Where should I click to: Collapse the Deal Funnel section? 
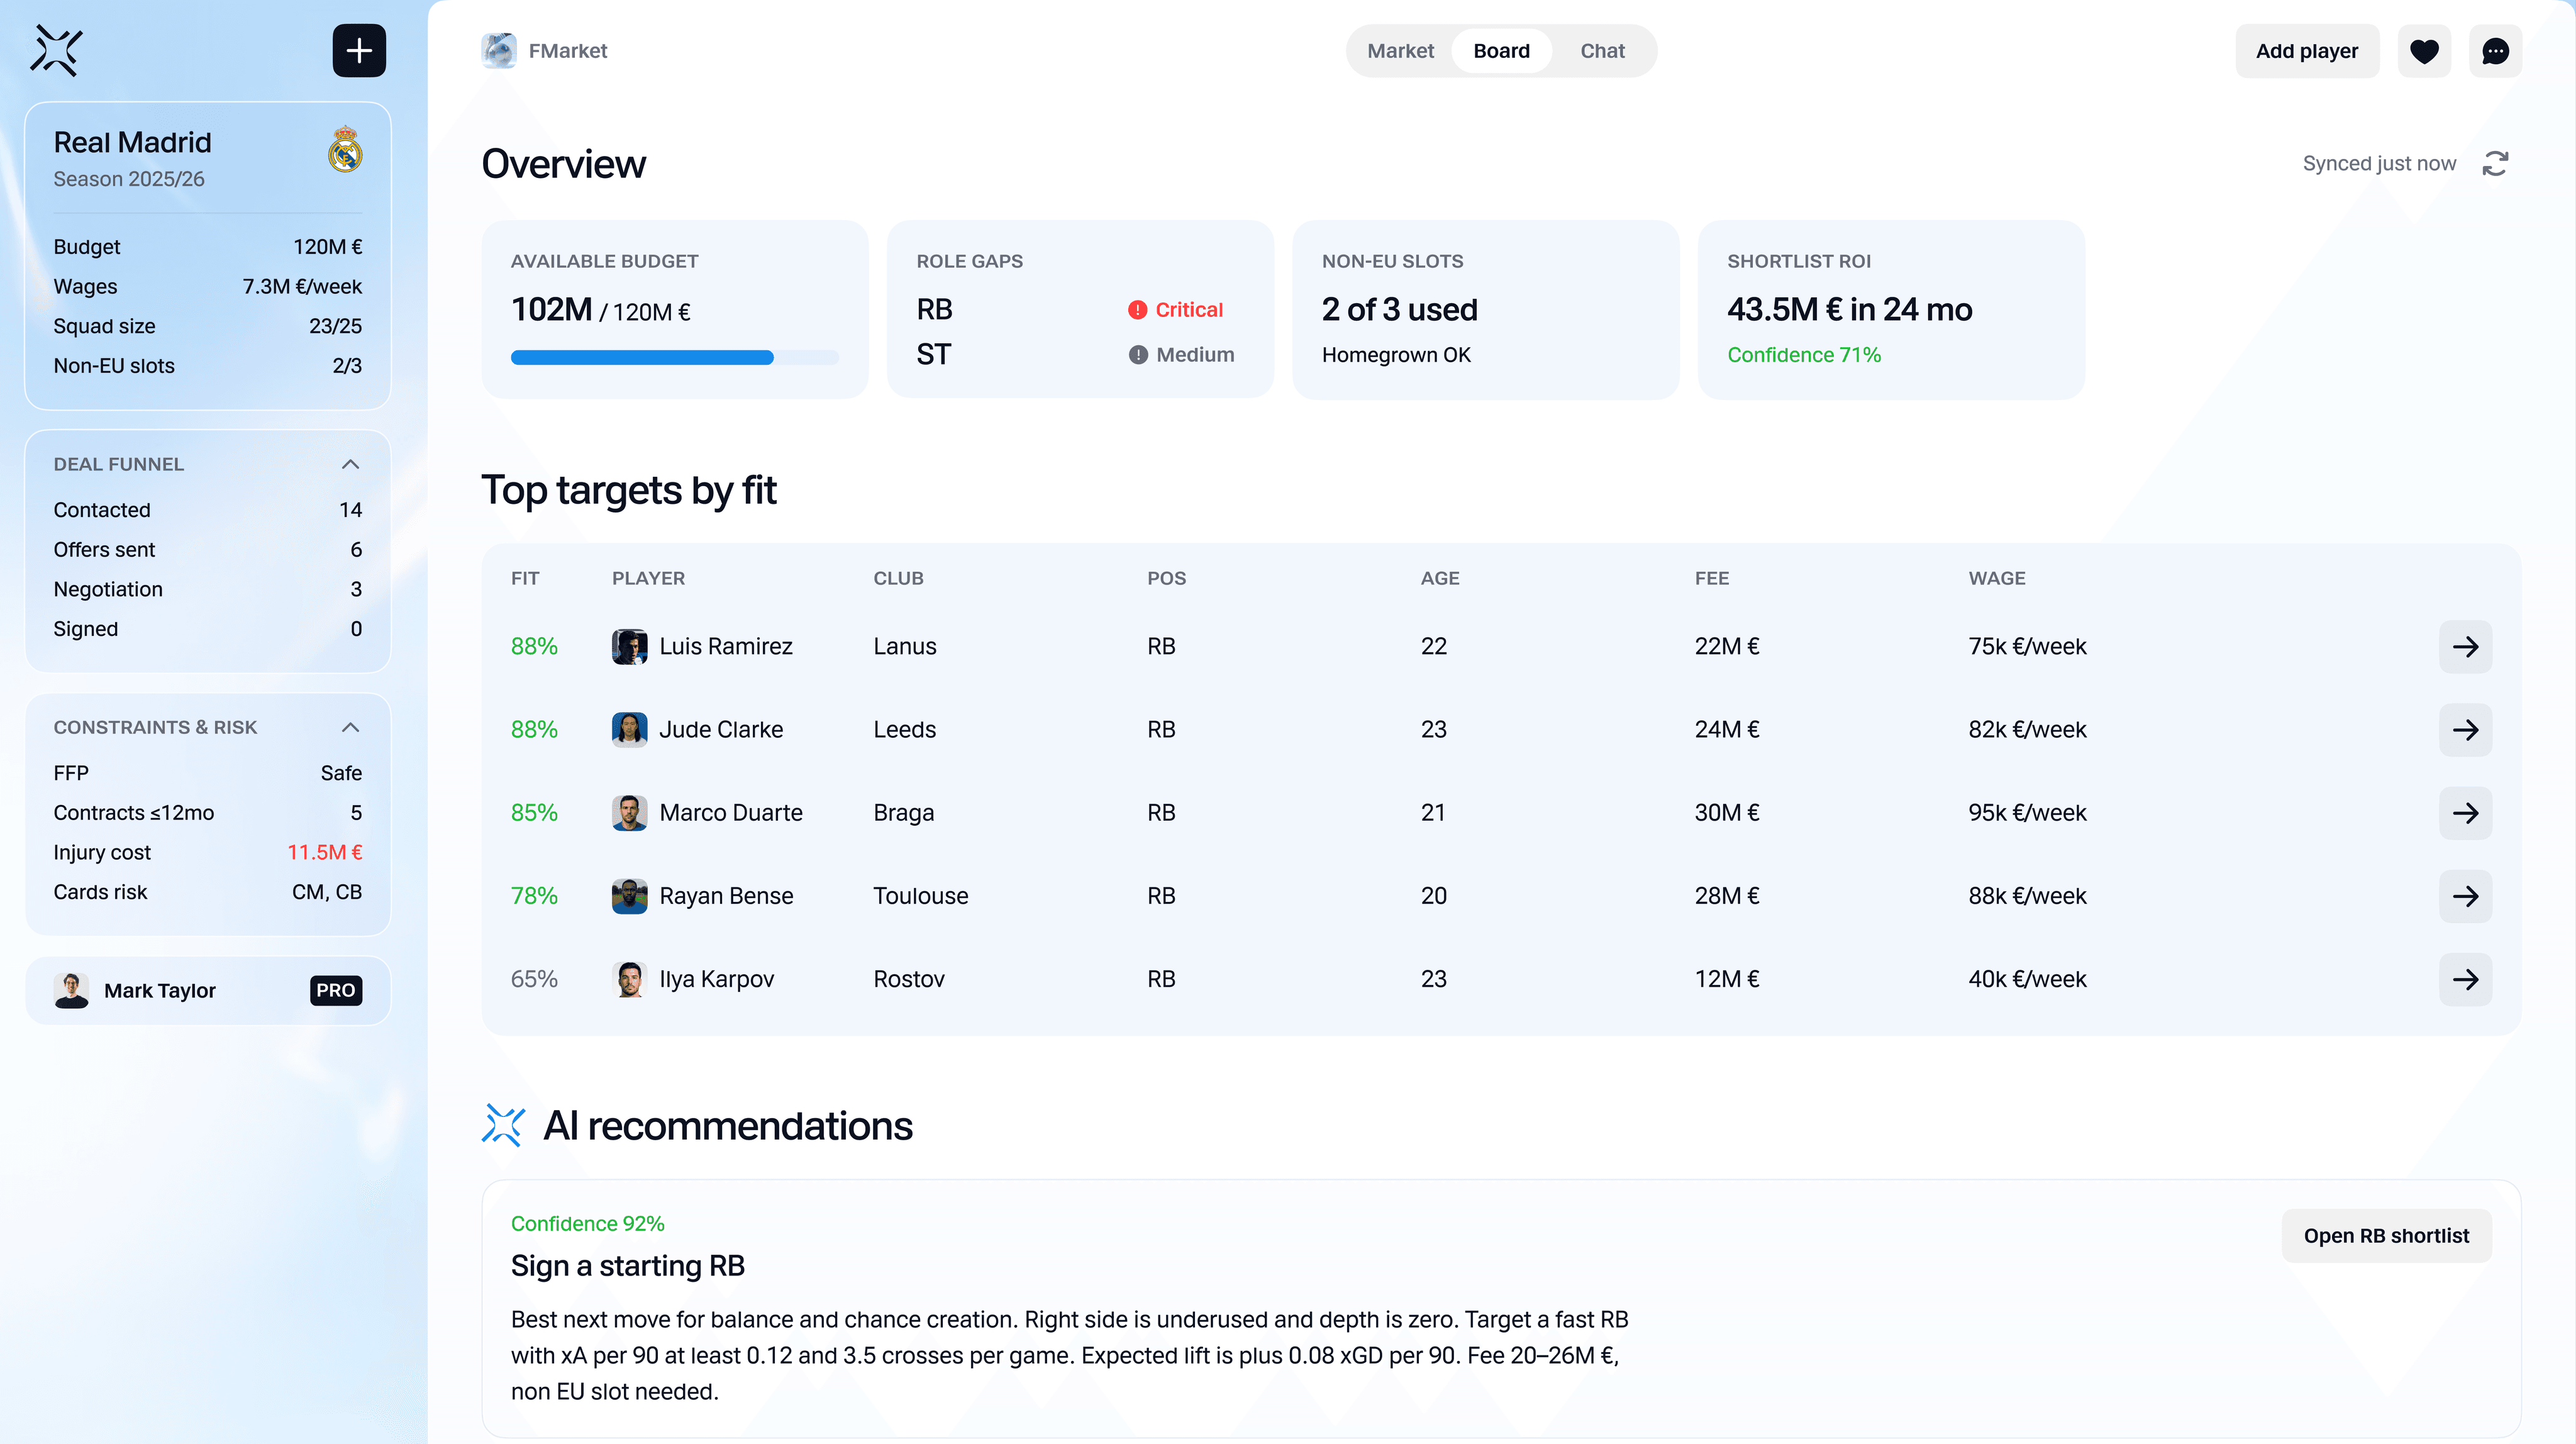[350, 464]
